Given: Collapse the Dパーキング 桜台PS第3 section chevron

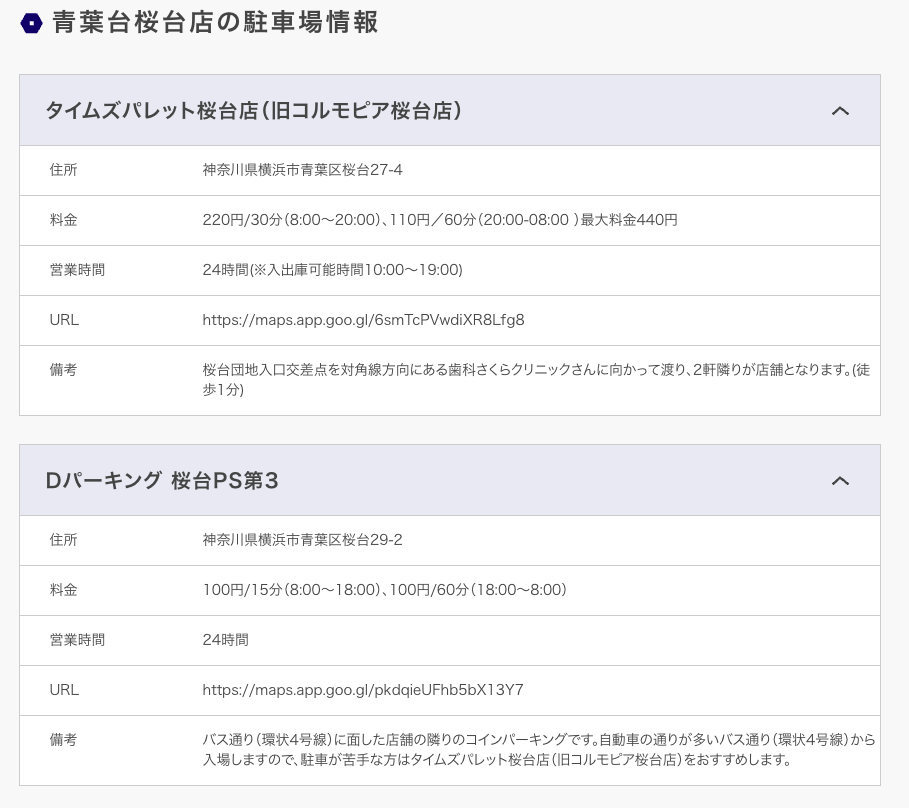Looking at the screenshot, I should tap(840, 481).
